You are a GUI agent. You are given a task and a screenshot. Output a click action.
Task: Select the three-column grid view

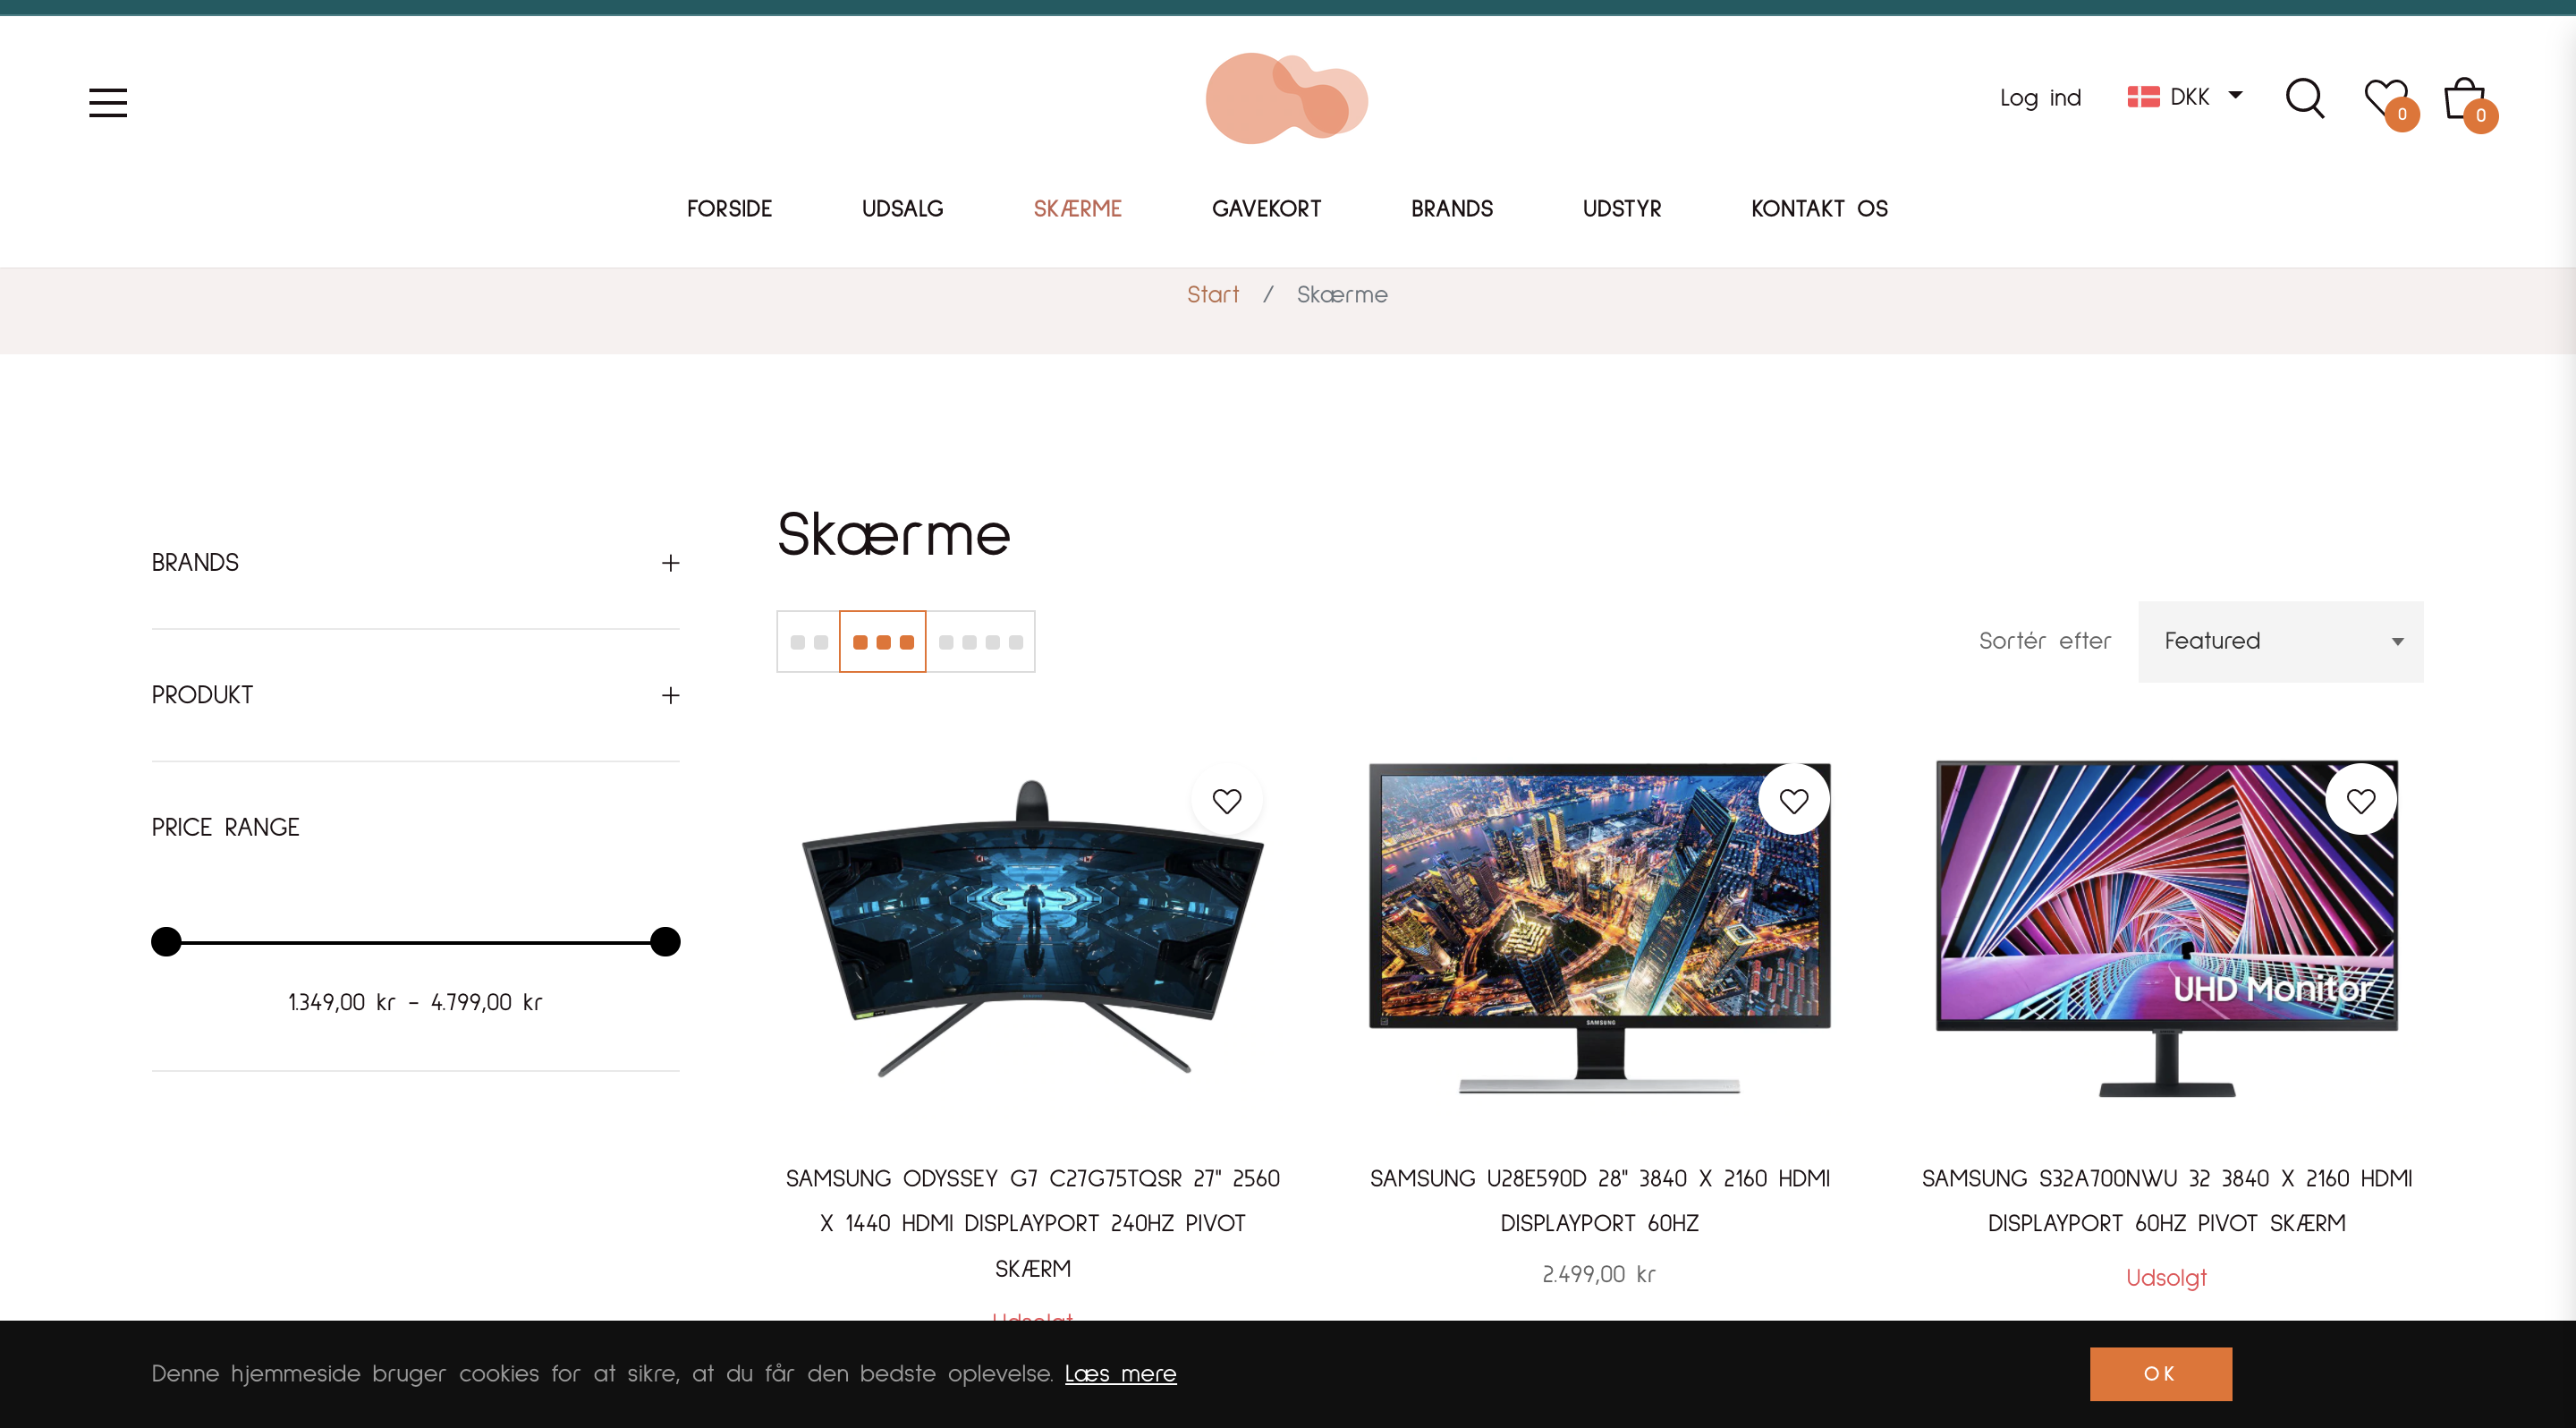pyautogui.click(x=883, y=642)
